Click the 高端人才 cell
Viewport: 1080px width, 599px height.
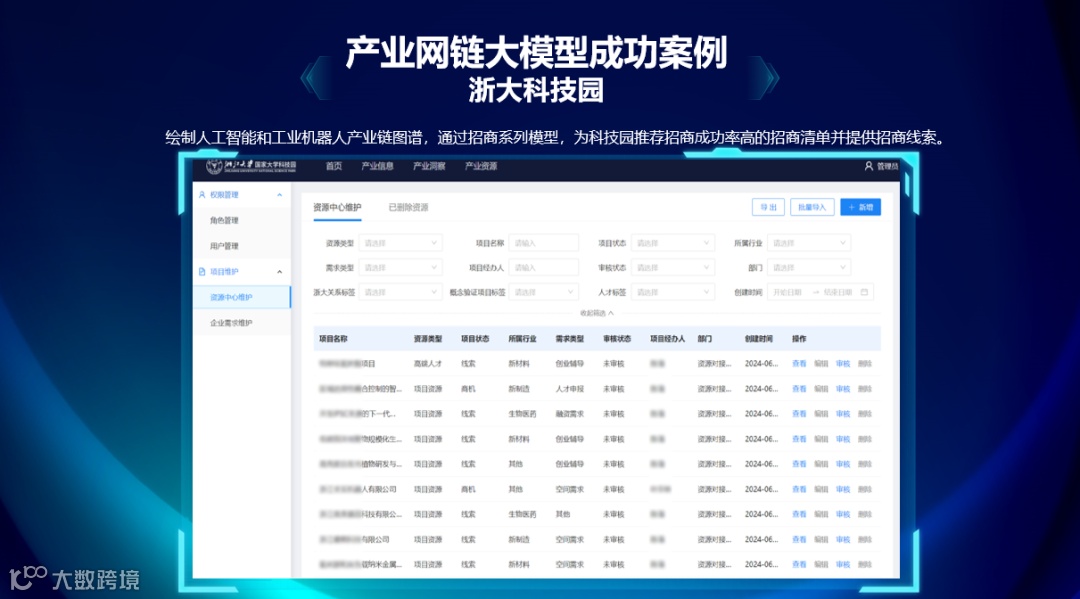point(428,364)
